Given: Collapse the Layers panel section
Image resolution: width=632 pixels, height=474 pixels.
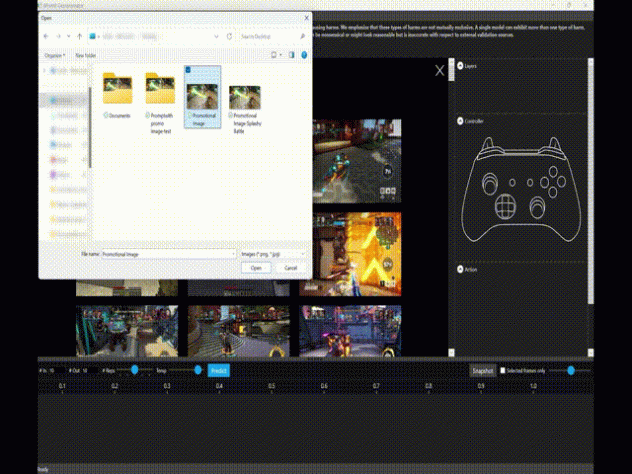Looking at the screenshot, I should tap(460, 66).
